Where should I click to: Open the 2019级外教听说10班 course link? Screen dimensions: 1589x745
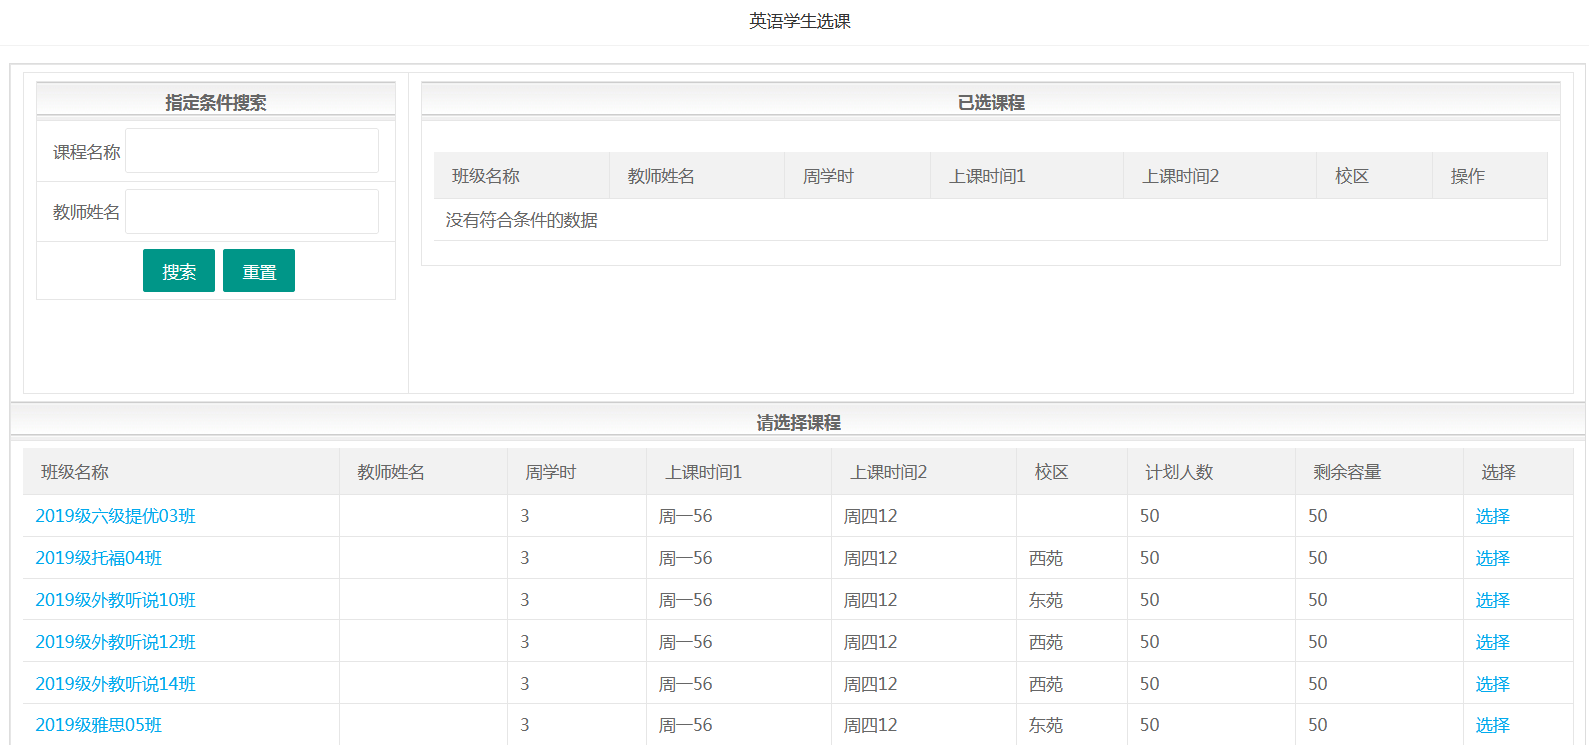click(115, 600)
